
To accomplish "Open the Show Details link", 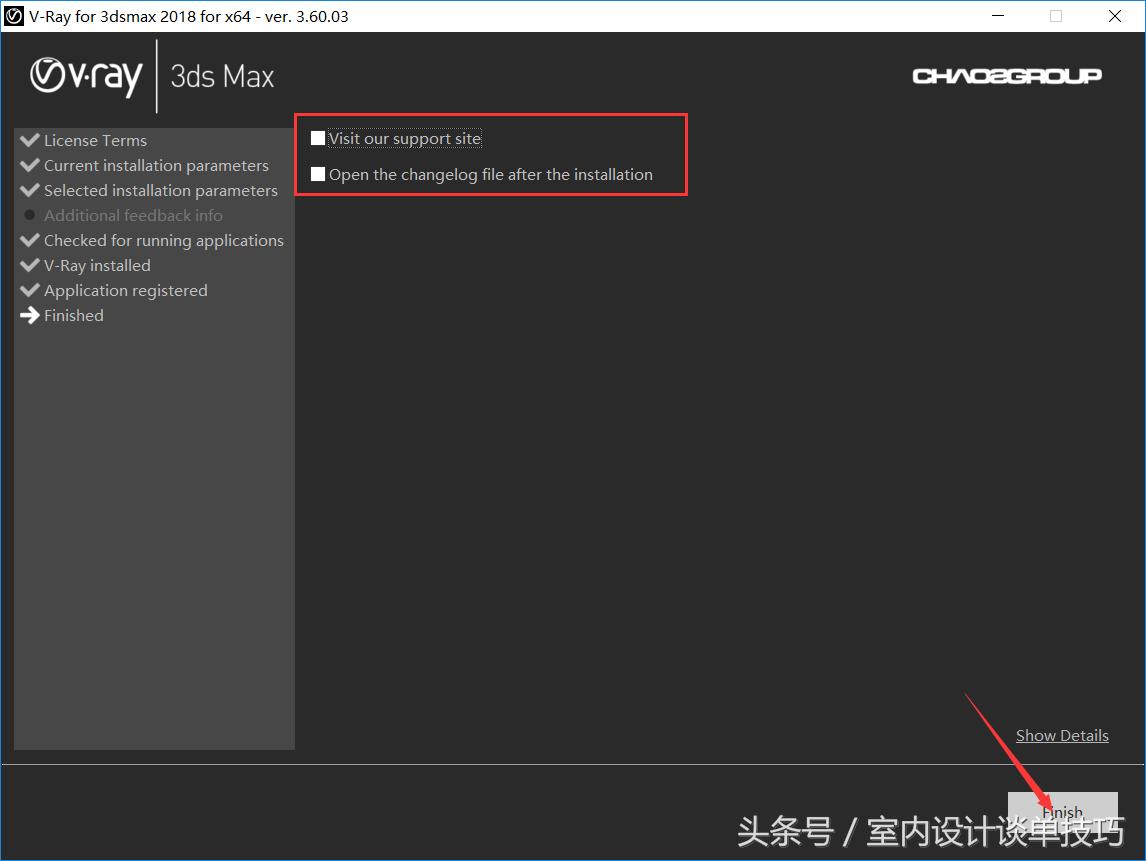I will [1062, 735].
